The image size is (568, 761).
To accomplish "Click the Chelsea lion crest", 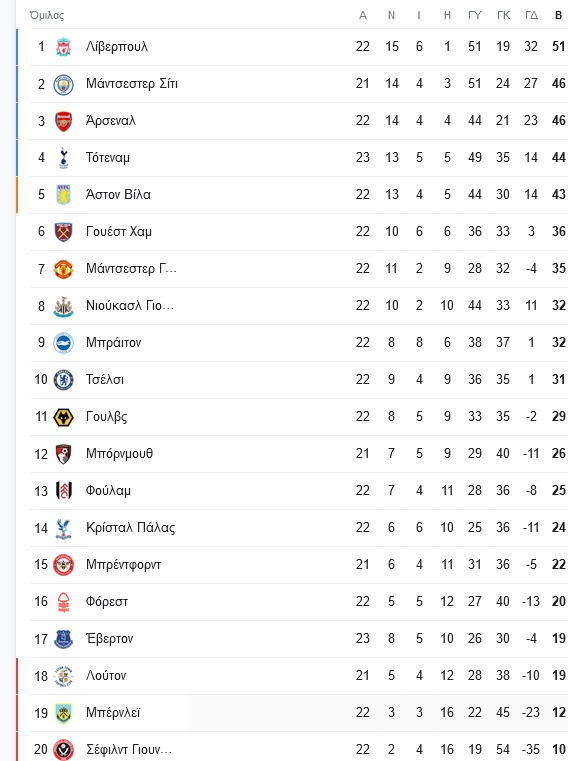I will [x=63, y=380].
